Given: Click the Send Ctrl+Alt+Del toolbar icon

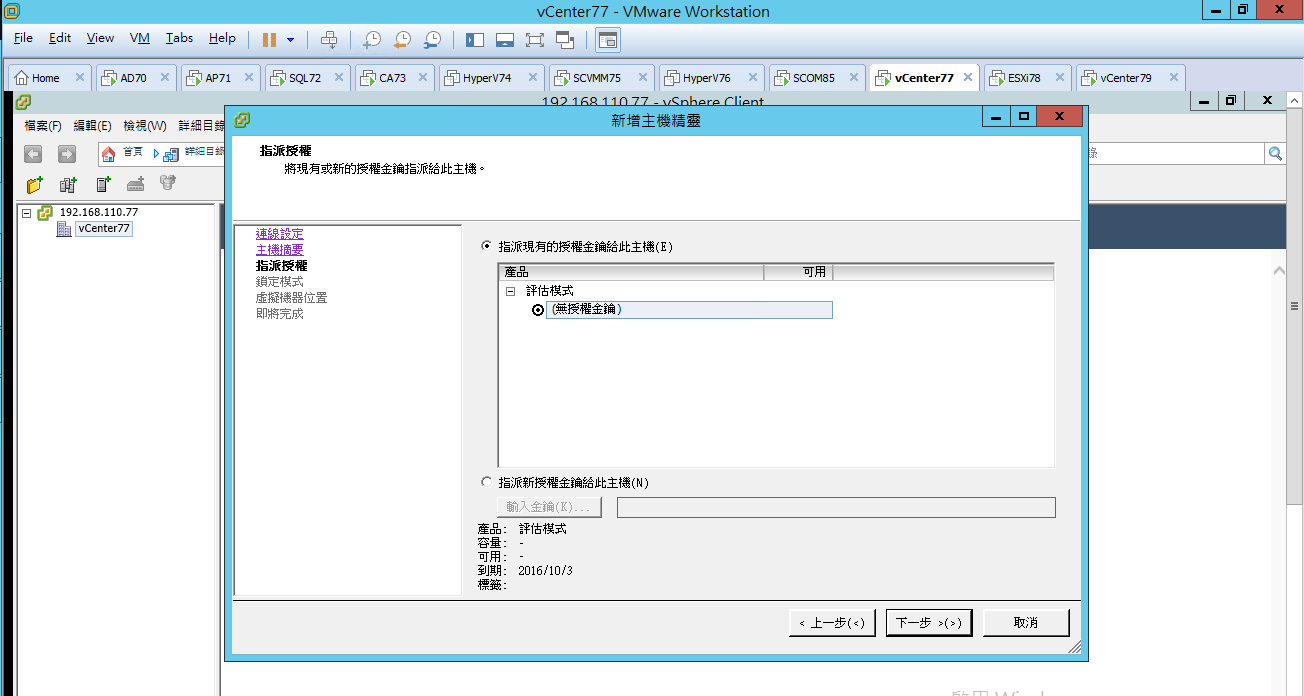Looking at the screenshot, I should click(x=329, y=39).
